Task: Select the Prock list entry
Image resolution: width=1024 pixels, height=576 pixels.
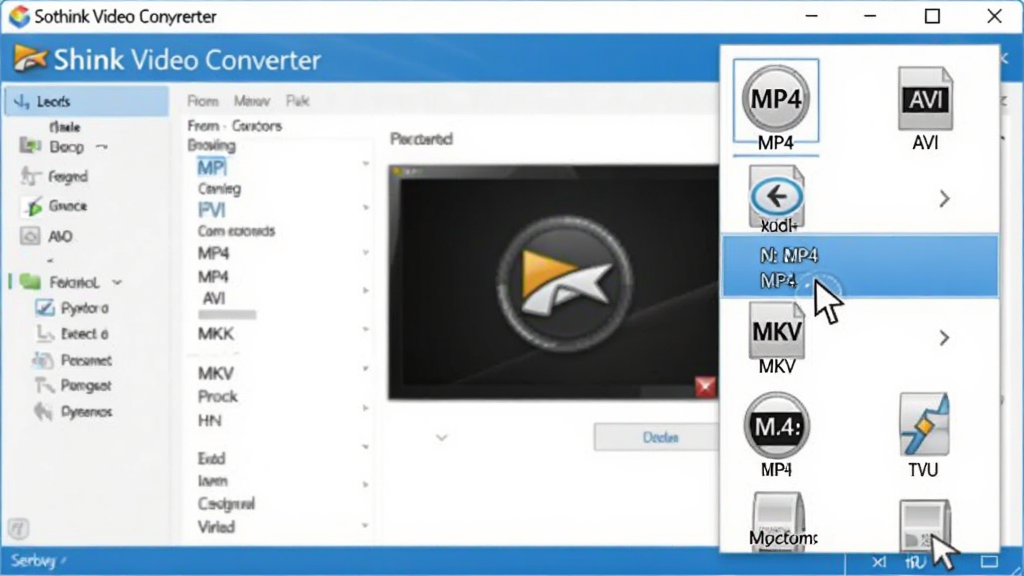Action: 217,396
